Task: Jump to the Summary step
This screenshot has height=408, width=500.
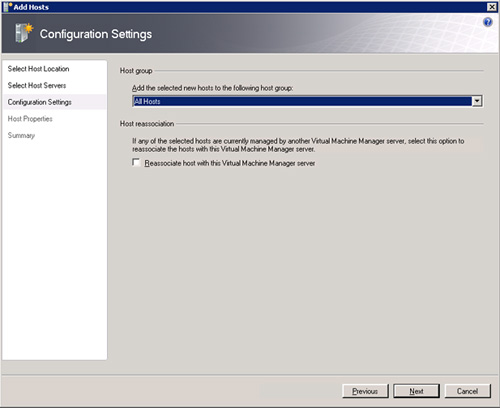Action: [21, 135]
